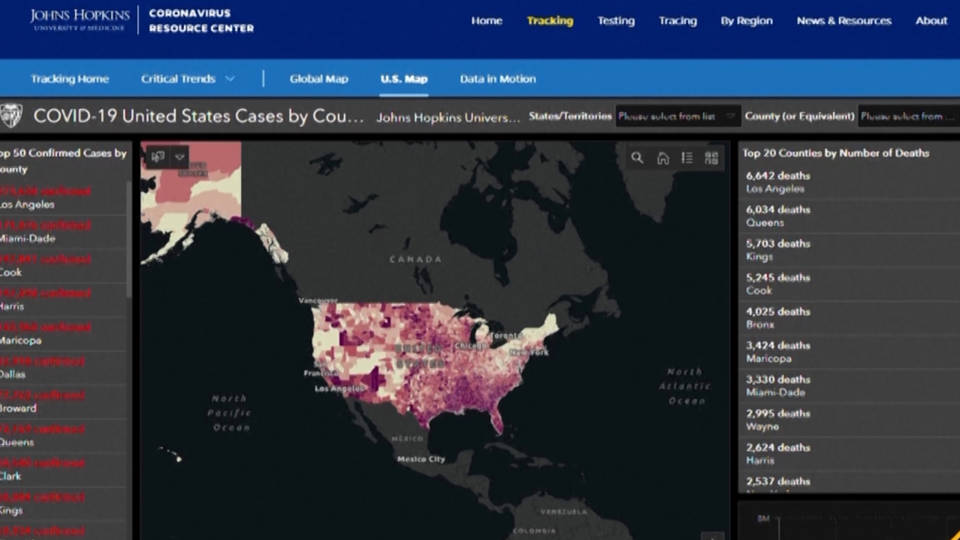Click the Los Angeles label on the map

(339, 388)
